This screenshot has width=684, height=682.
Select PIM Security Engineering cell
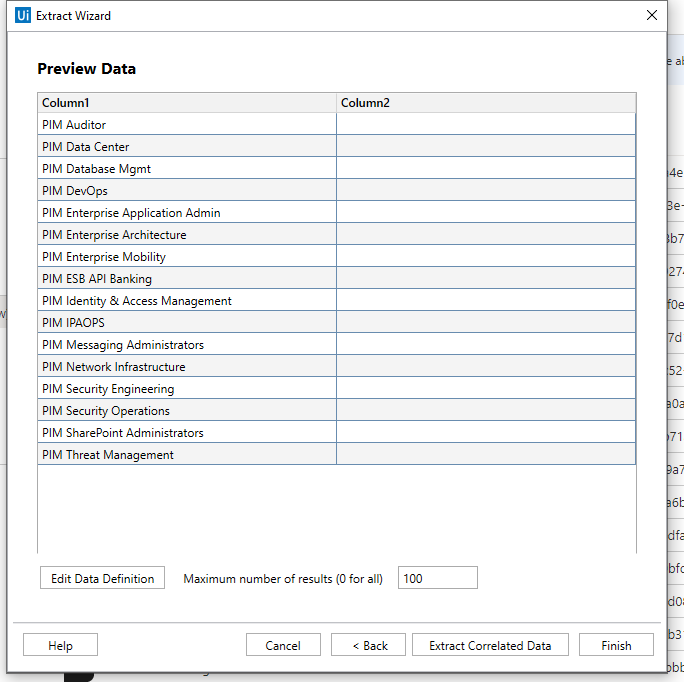coord(187,388)
